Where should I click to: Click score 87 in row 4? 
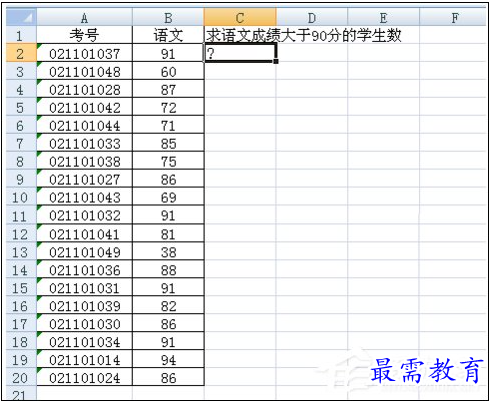coord(168,89)
